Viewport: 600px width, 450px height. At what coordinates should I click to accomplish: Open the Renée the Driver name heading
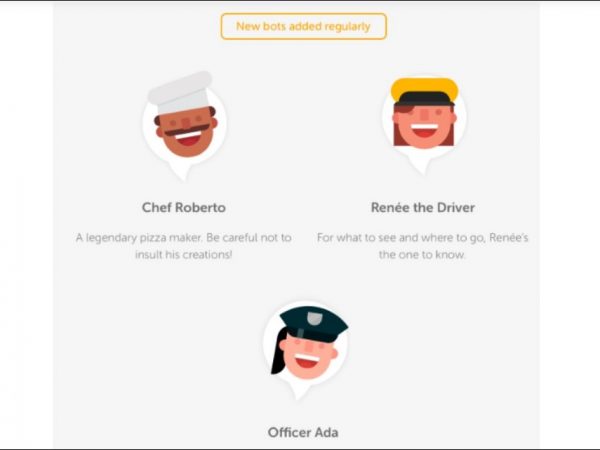[423, 207]
